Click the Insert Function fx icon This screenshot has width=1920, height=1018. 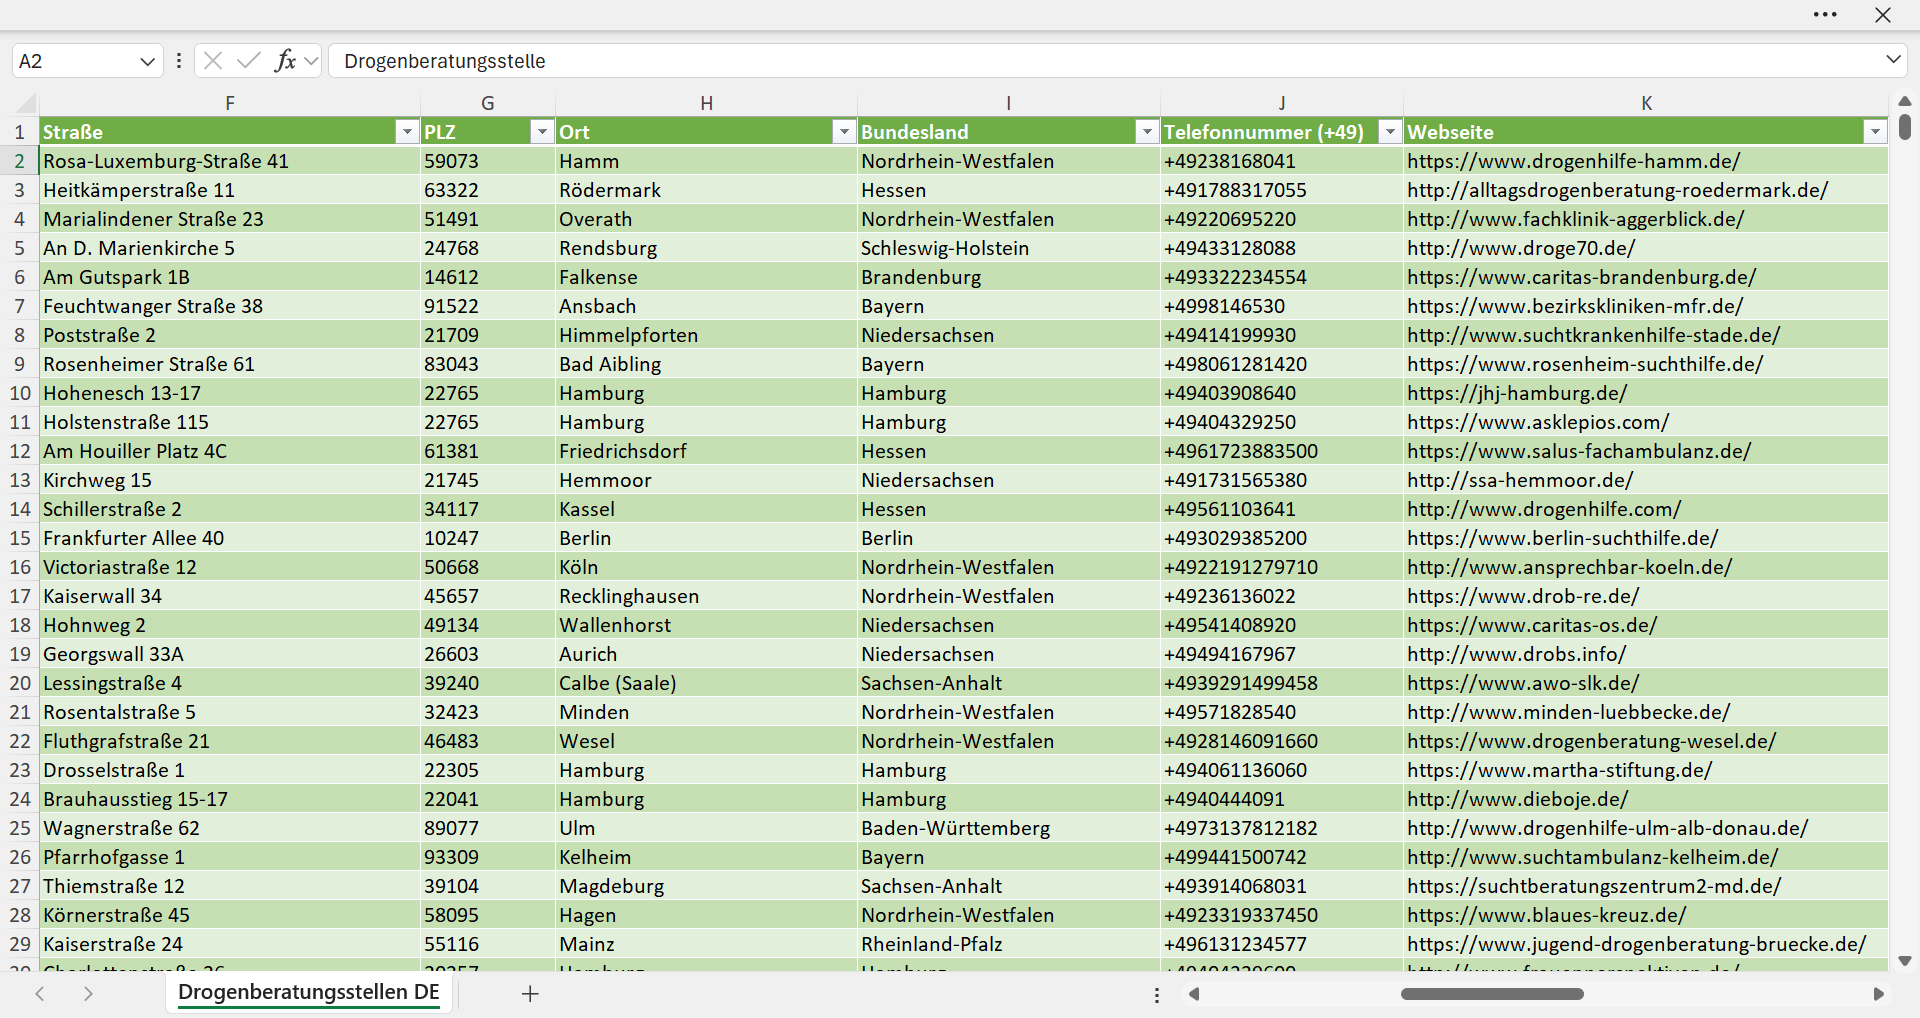(x=285, y=61)
